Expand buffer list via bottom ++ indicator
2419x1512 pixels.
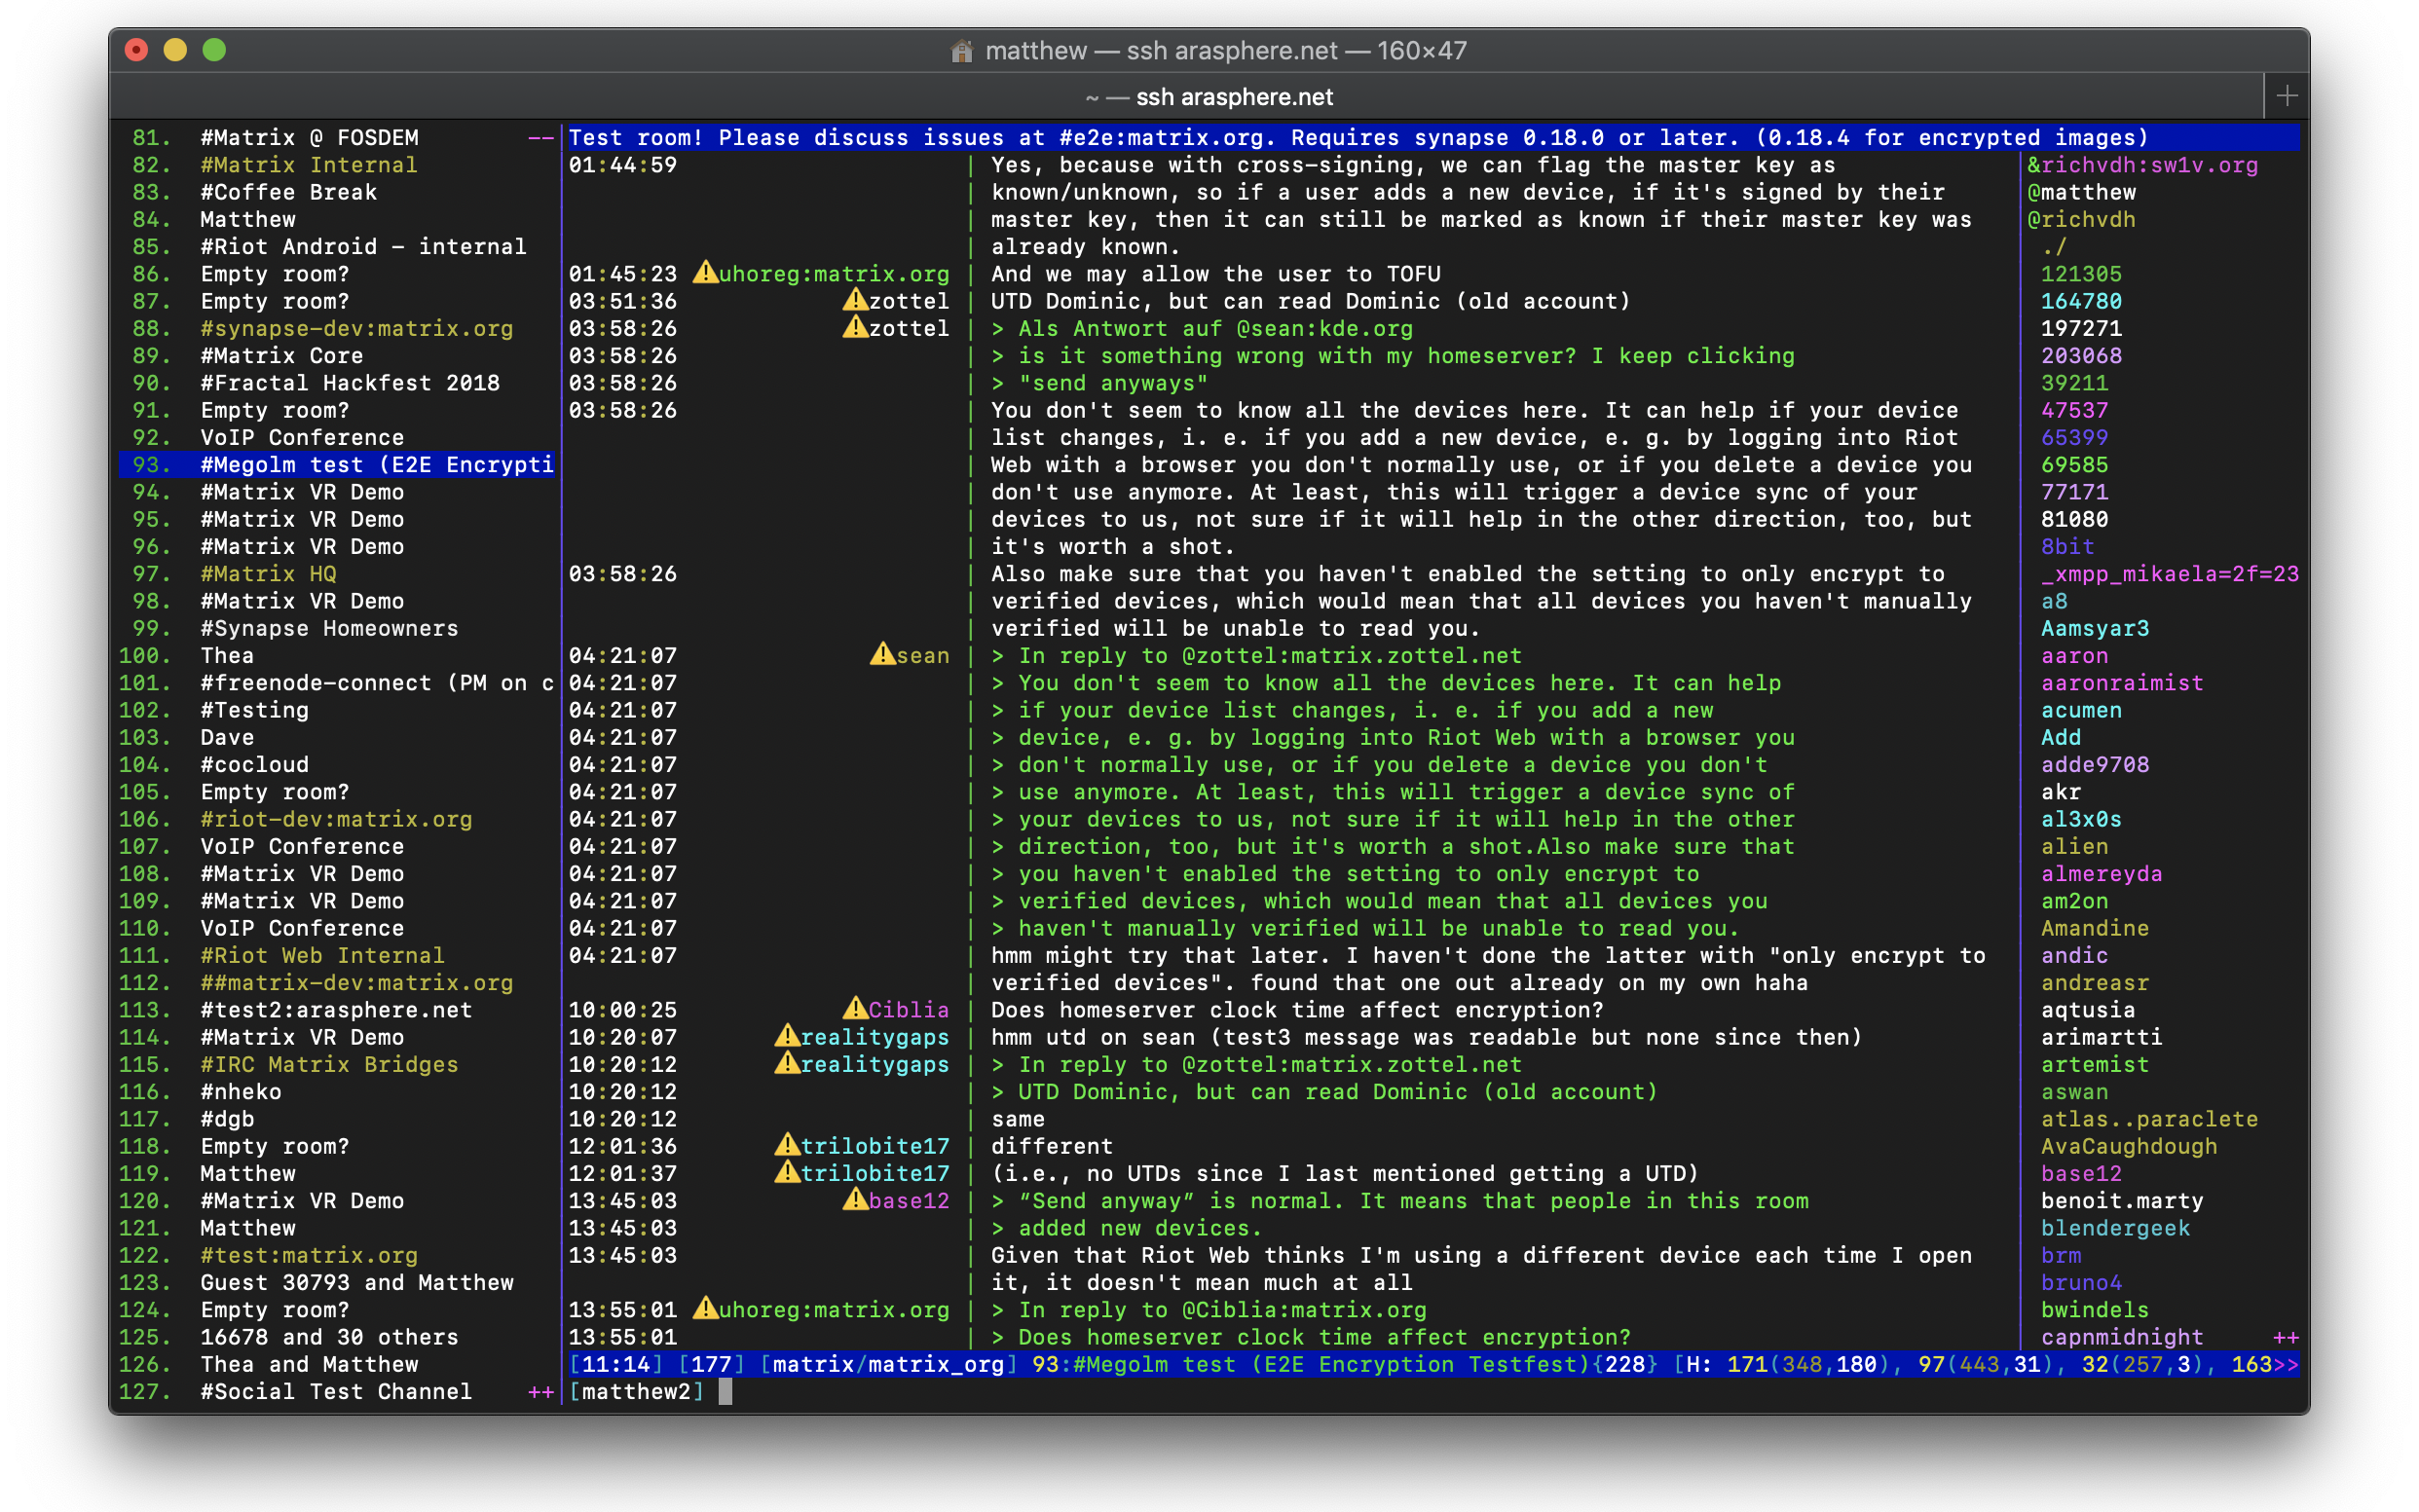point(540,1391)
